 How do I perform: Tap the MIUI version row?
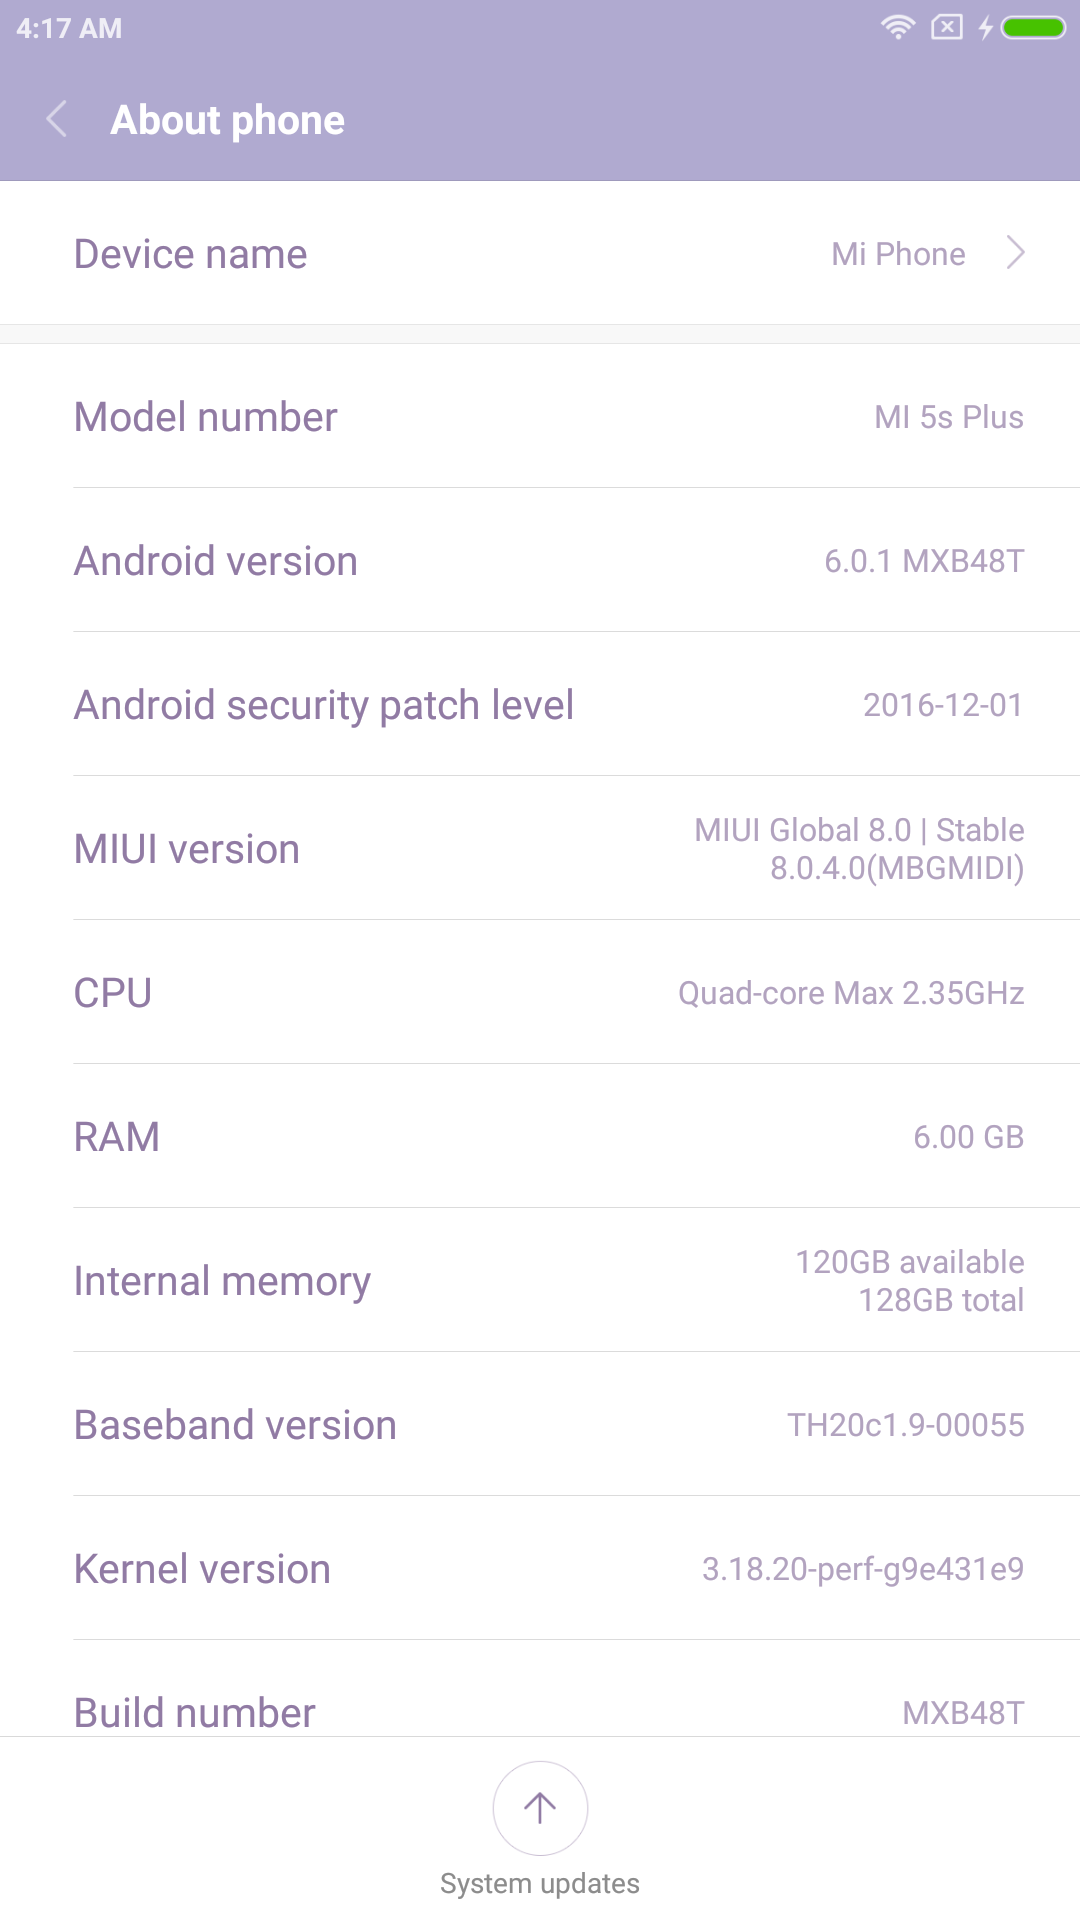(540, 849)
